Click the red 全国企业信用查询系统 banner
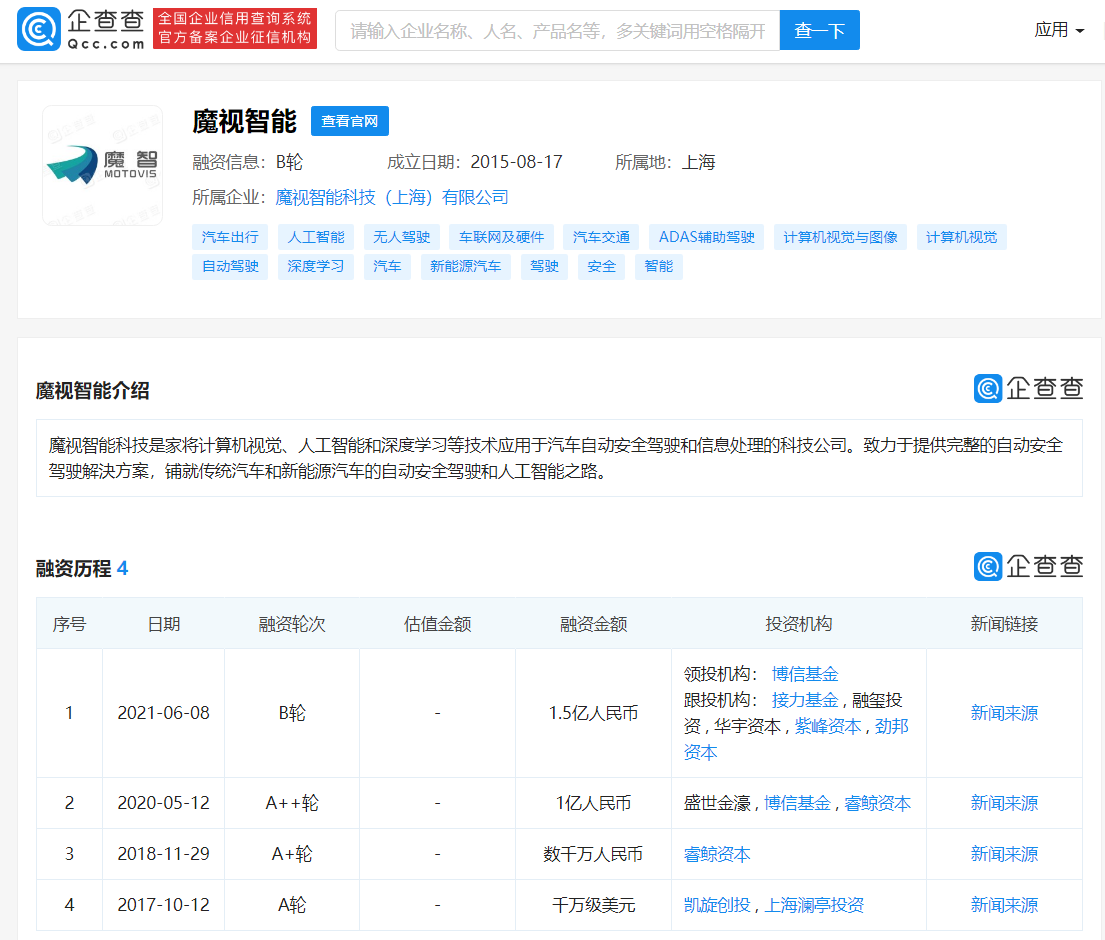Viewport: 1105px width, 940px height. [235, 28]
